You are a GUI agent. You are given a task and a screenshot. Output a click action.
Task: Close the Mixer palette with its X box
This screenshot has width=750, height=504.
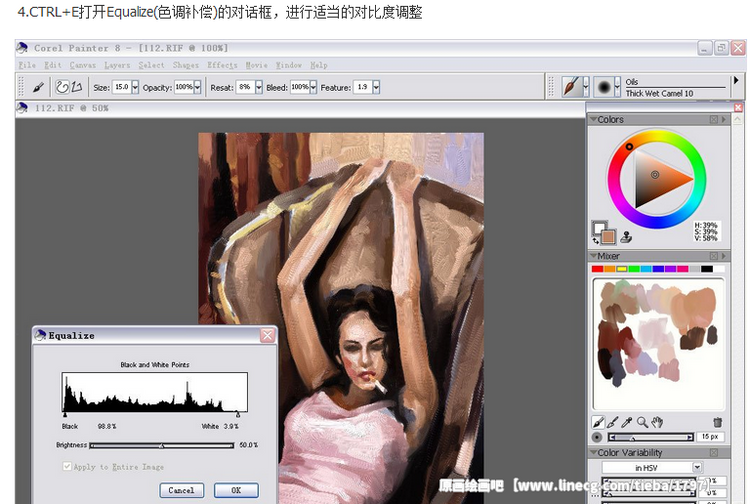tap(714, 256)
